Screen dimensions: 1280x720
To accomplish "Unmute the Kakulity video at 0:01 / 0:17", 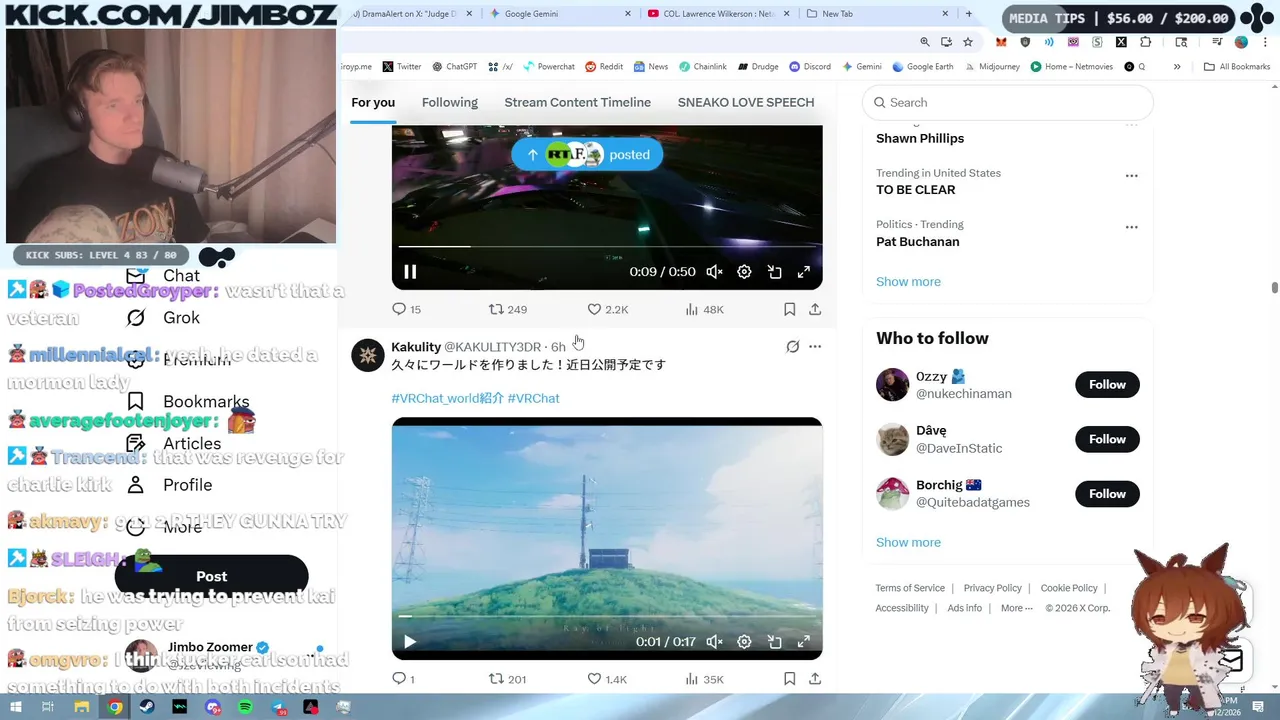I will [x=714, y=642].
